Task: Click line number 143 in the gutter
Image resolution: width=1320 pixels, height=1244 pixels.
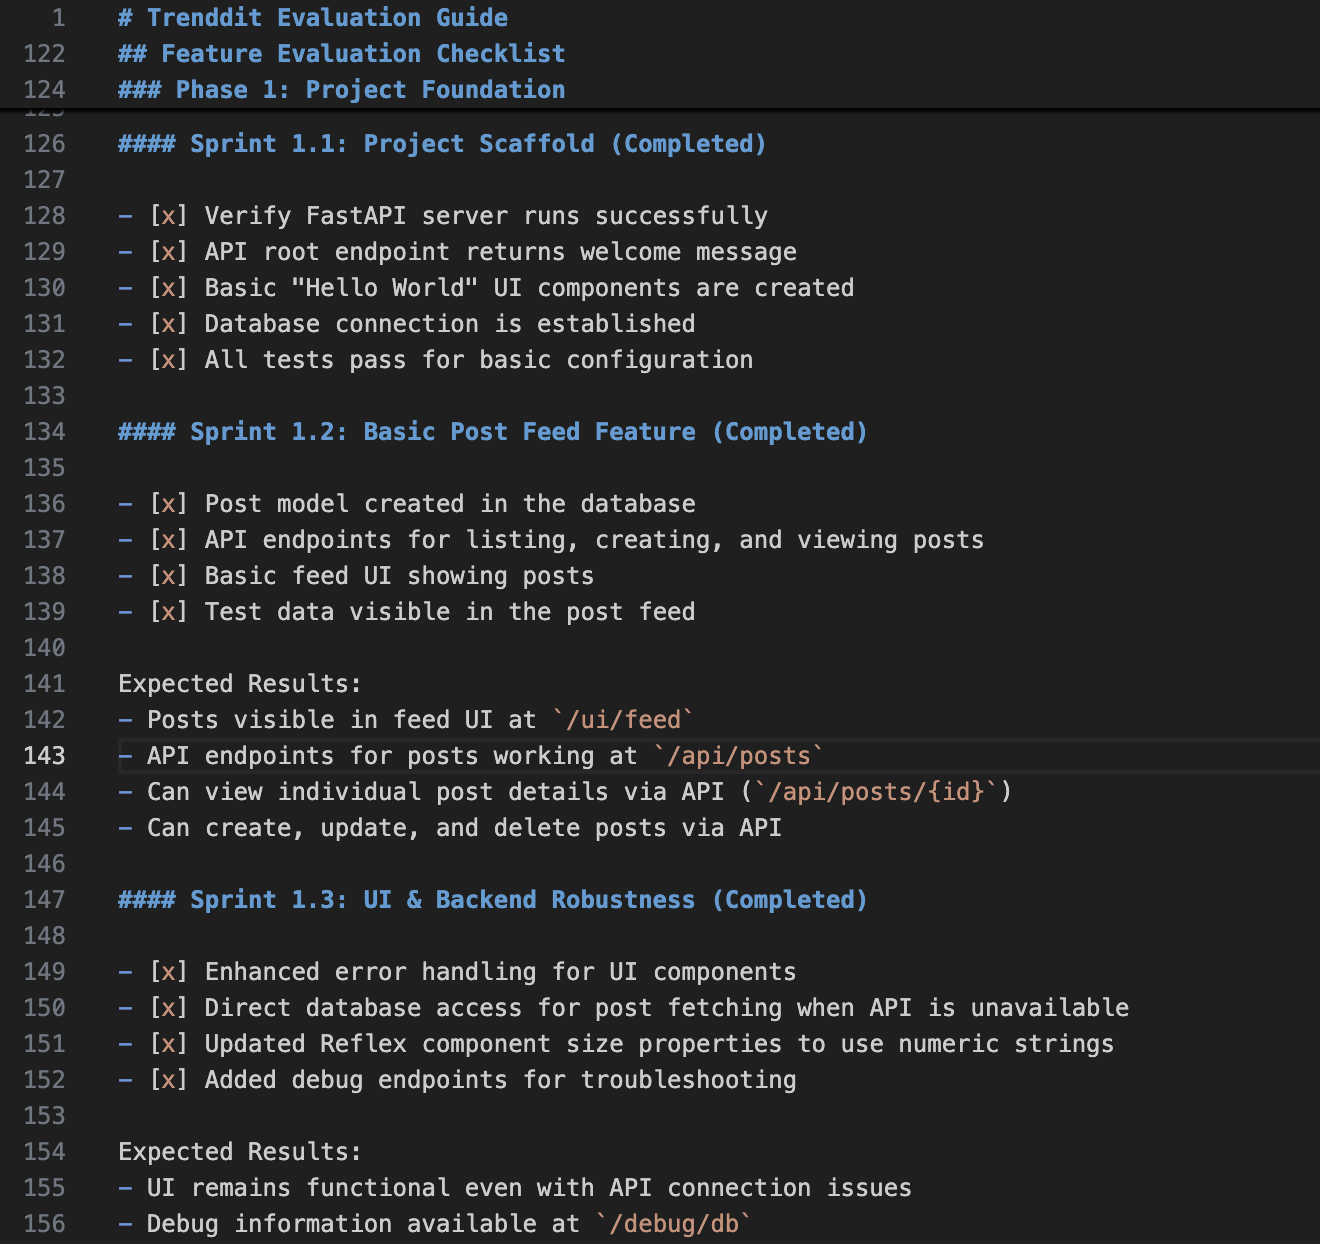Action: 45,756
